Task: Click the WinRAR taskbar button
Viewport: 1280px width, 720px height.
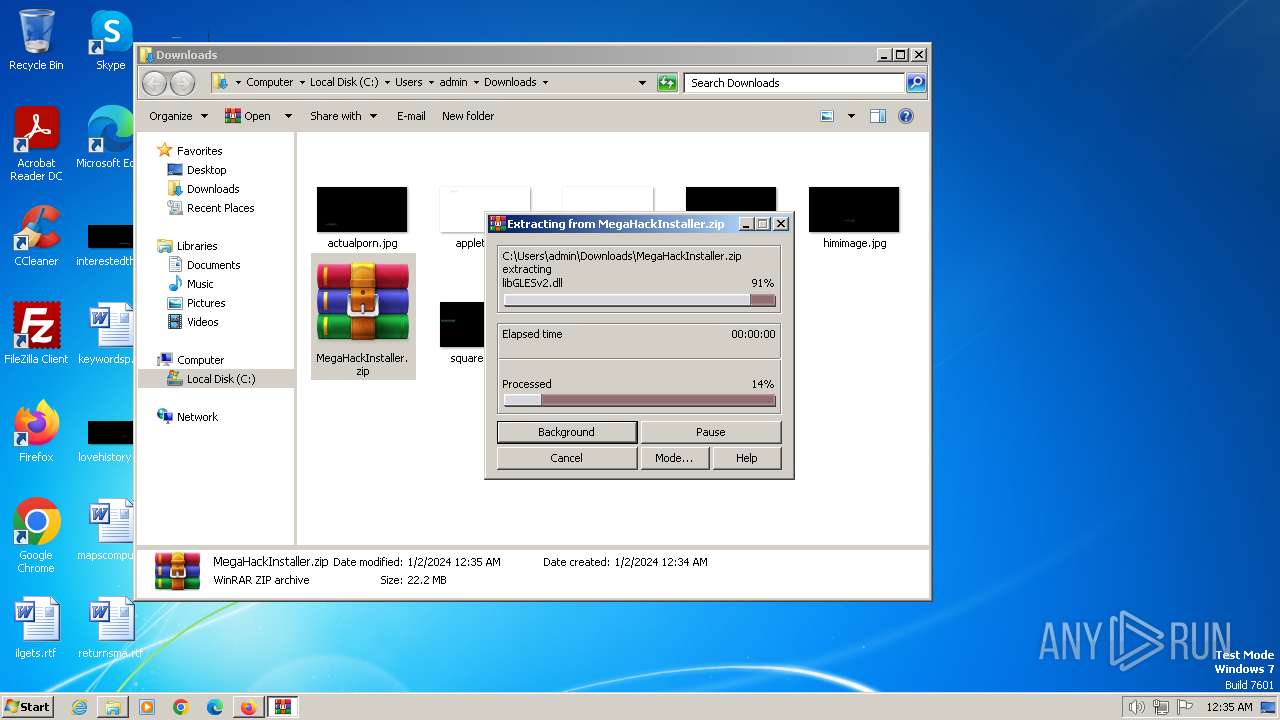Action: (x=282, y=707)
